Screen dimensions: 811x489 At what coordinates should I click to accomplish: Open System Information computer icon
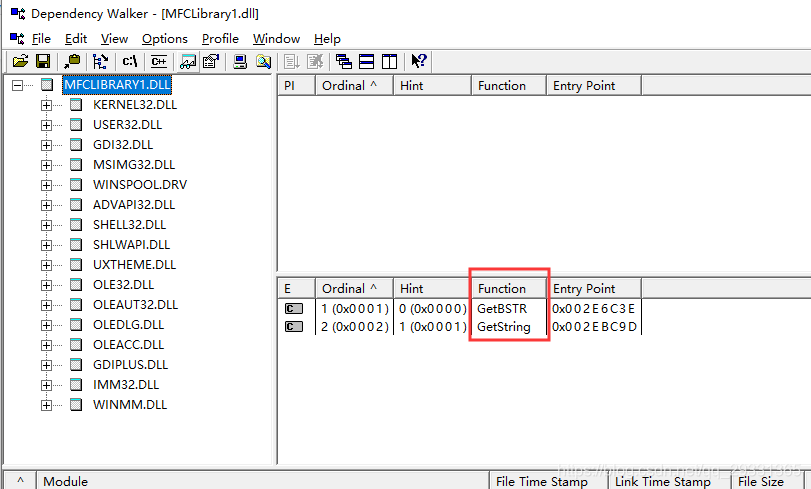click(239, 62)
